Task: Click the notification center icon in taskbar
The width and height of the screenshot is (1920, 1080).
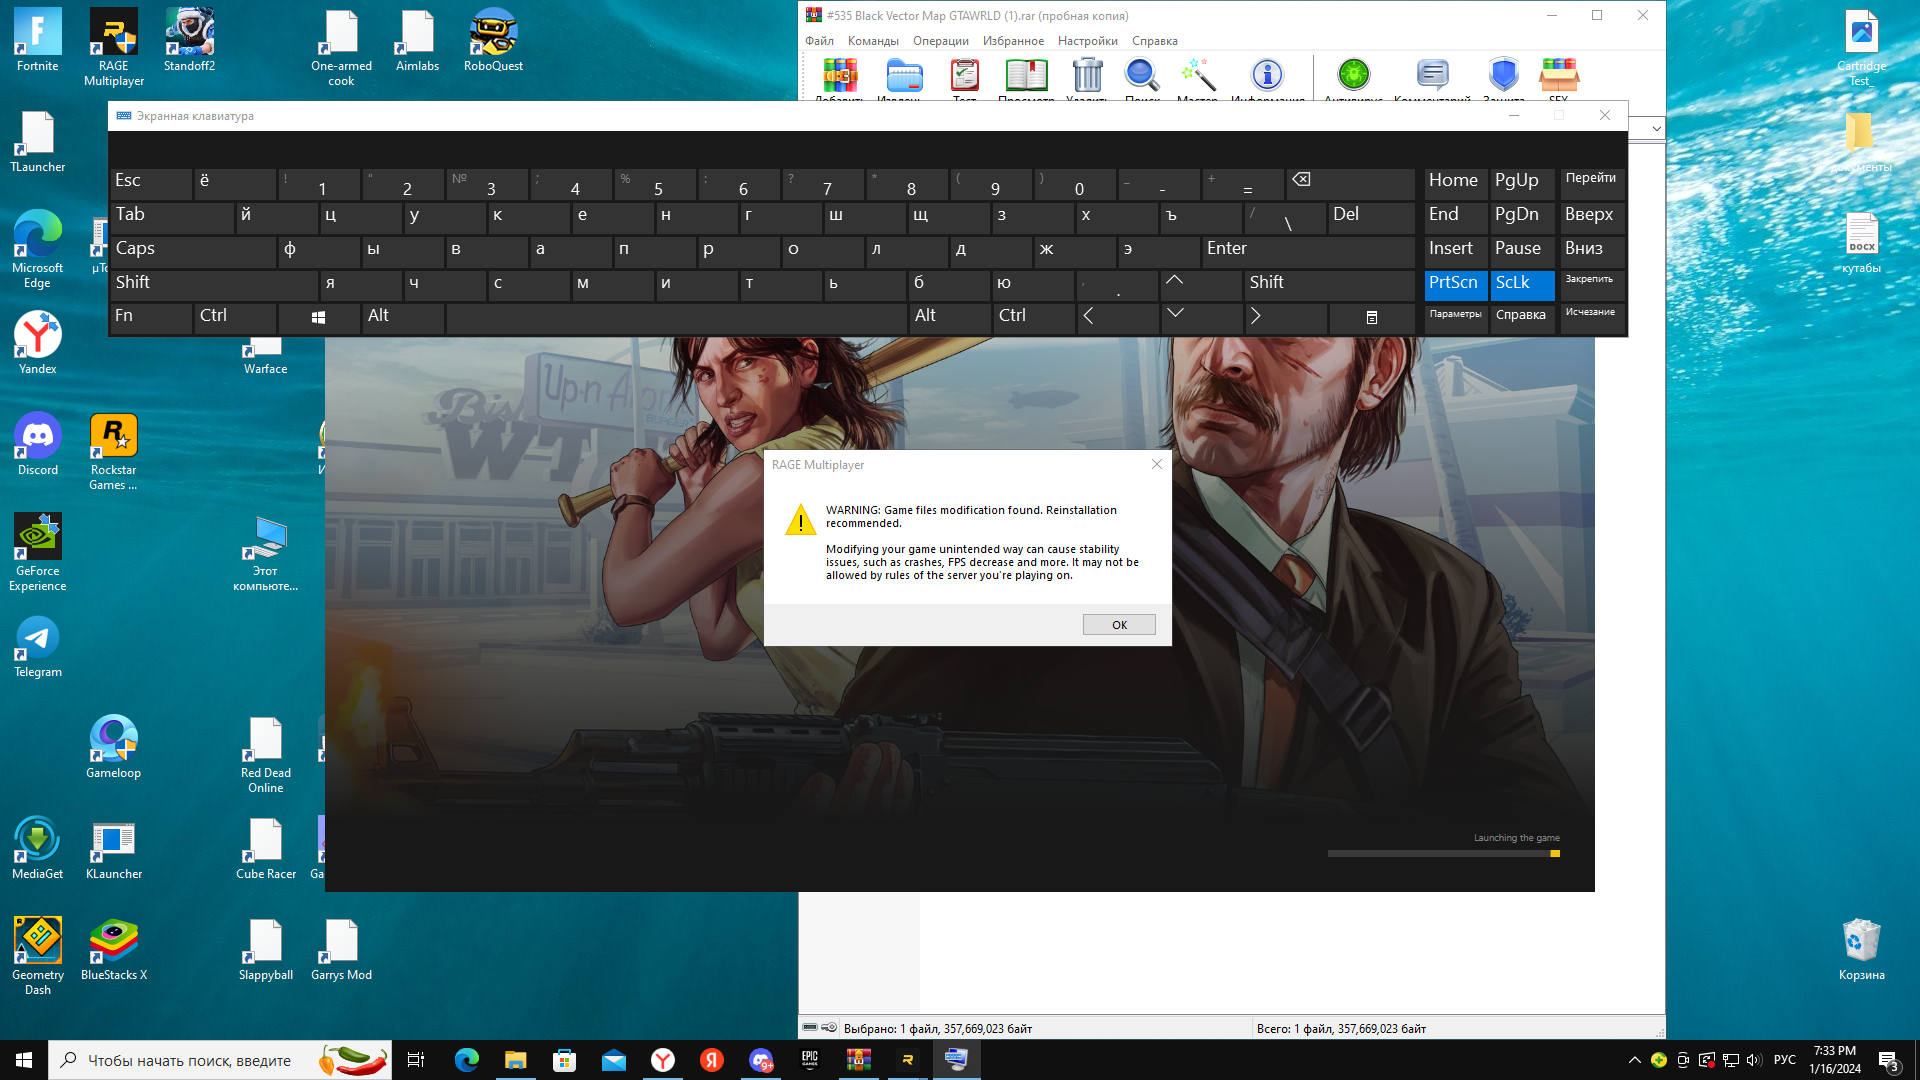Action: [1888, 1061]
